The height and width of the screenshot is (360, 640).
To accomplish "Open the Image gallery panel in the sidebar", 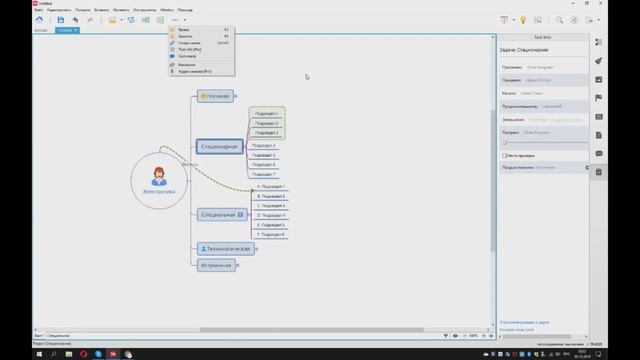I will click(x=599, y=80).
